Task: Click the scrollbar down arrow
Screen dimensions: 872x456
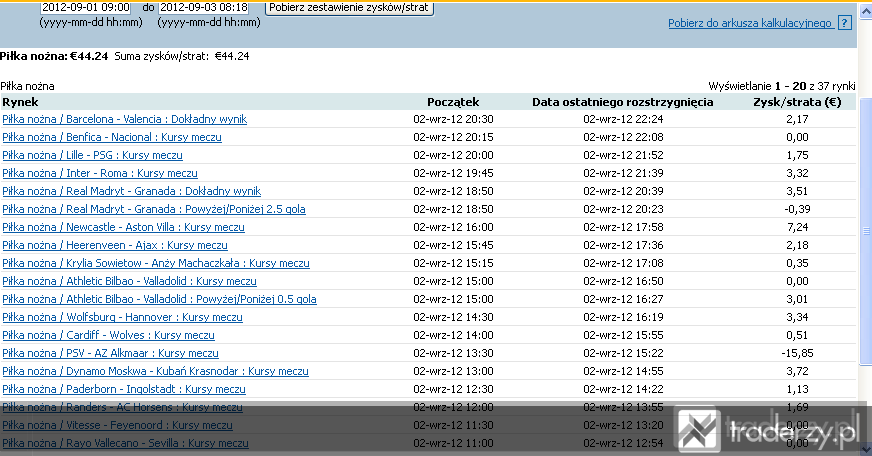Action: tap(866, 448)
